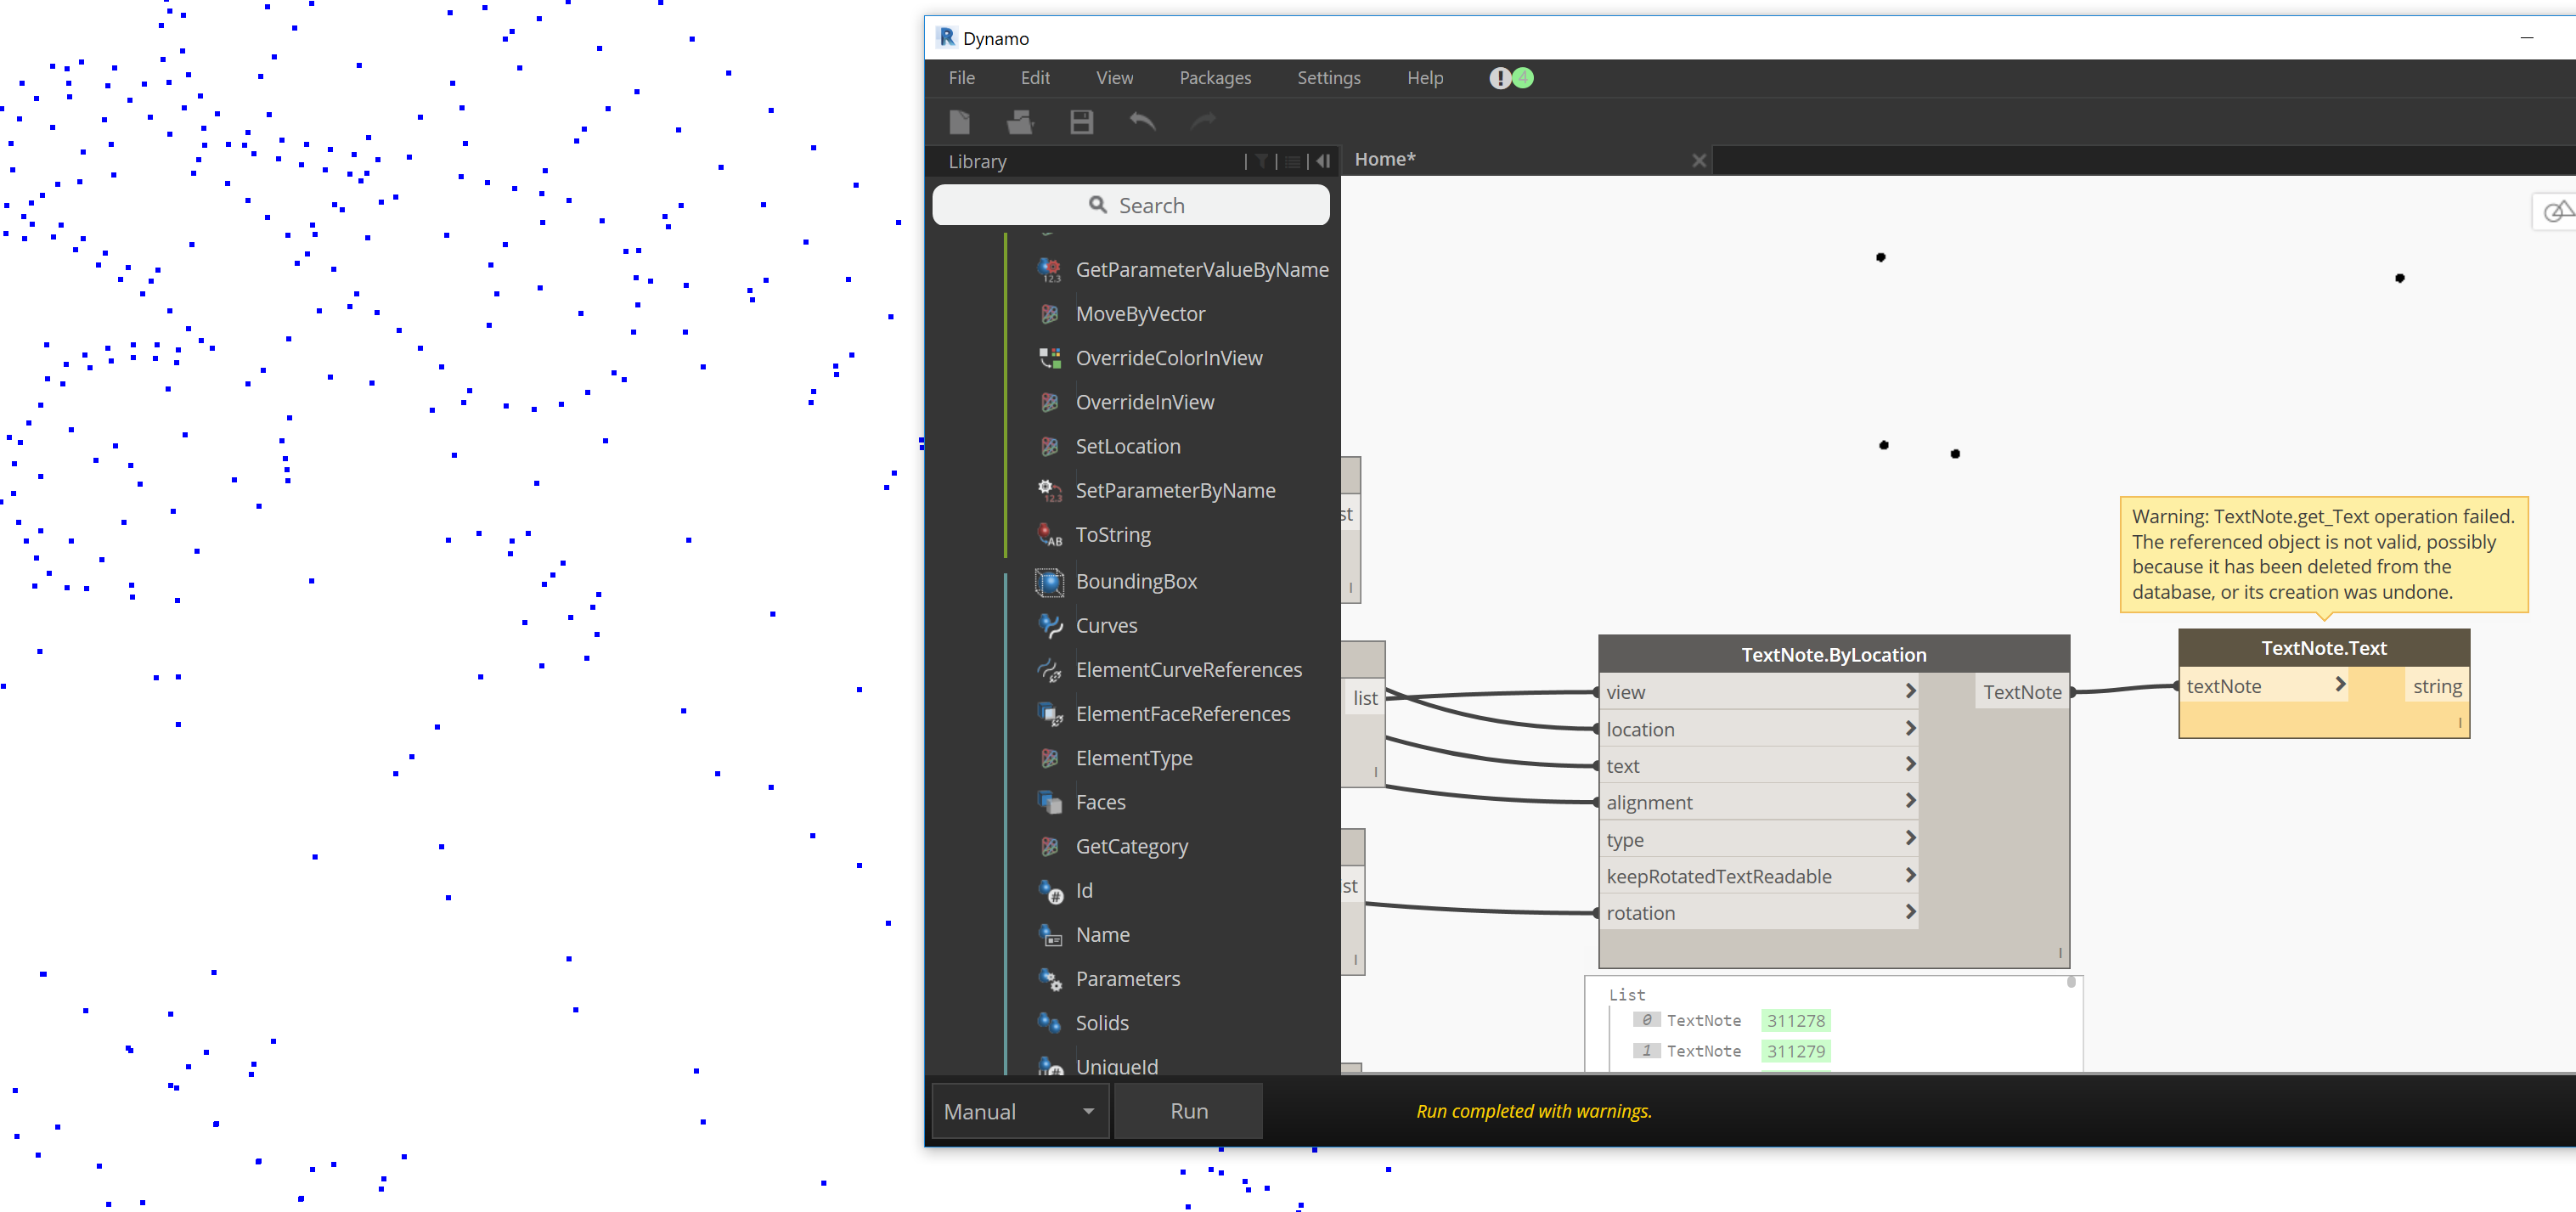Expand the rotation port chevron
This screenshot has width=2576, height=1212.
click(1910, 912)
